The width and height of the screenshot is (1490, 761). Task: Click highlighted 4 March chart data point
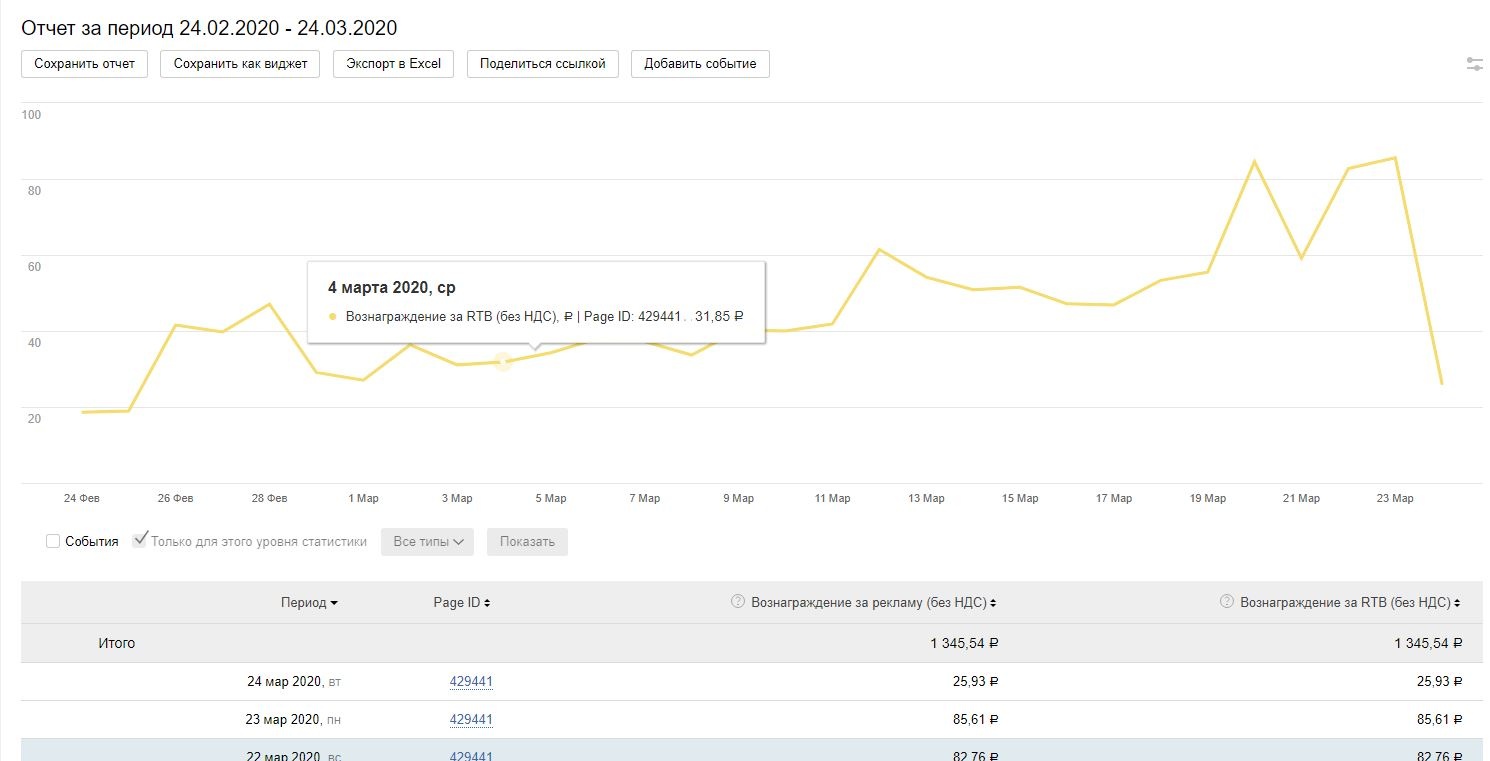[x=503, y=362]
